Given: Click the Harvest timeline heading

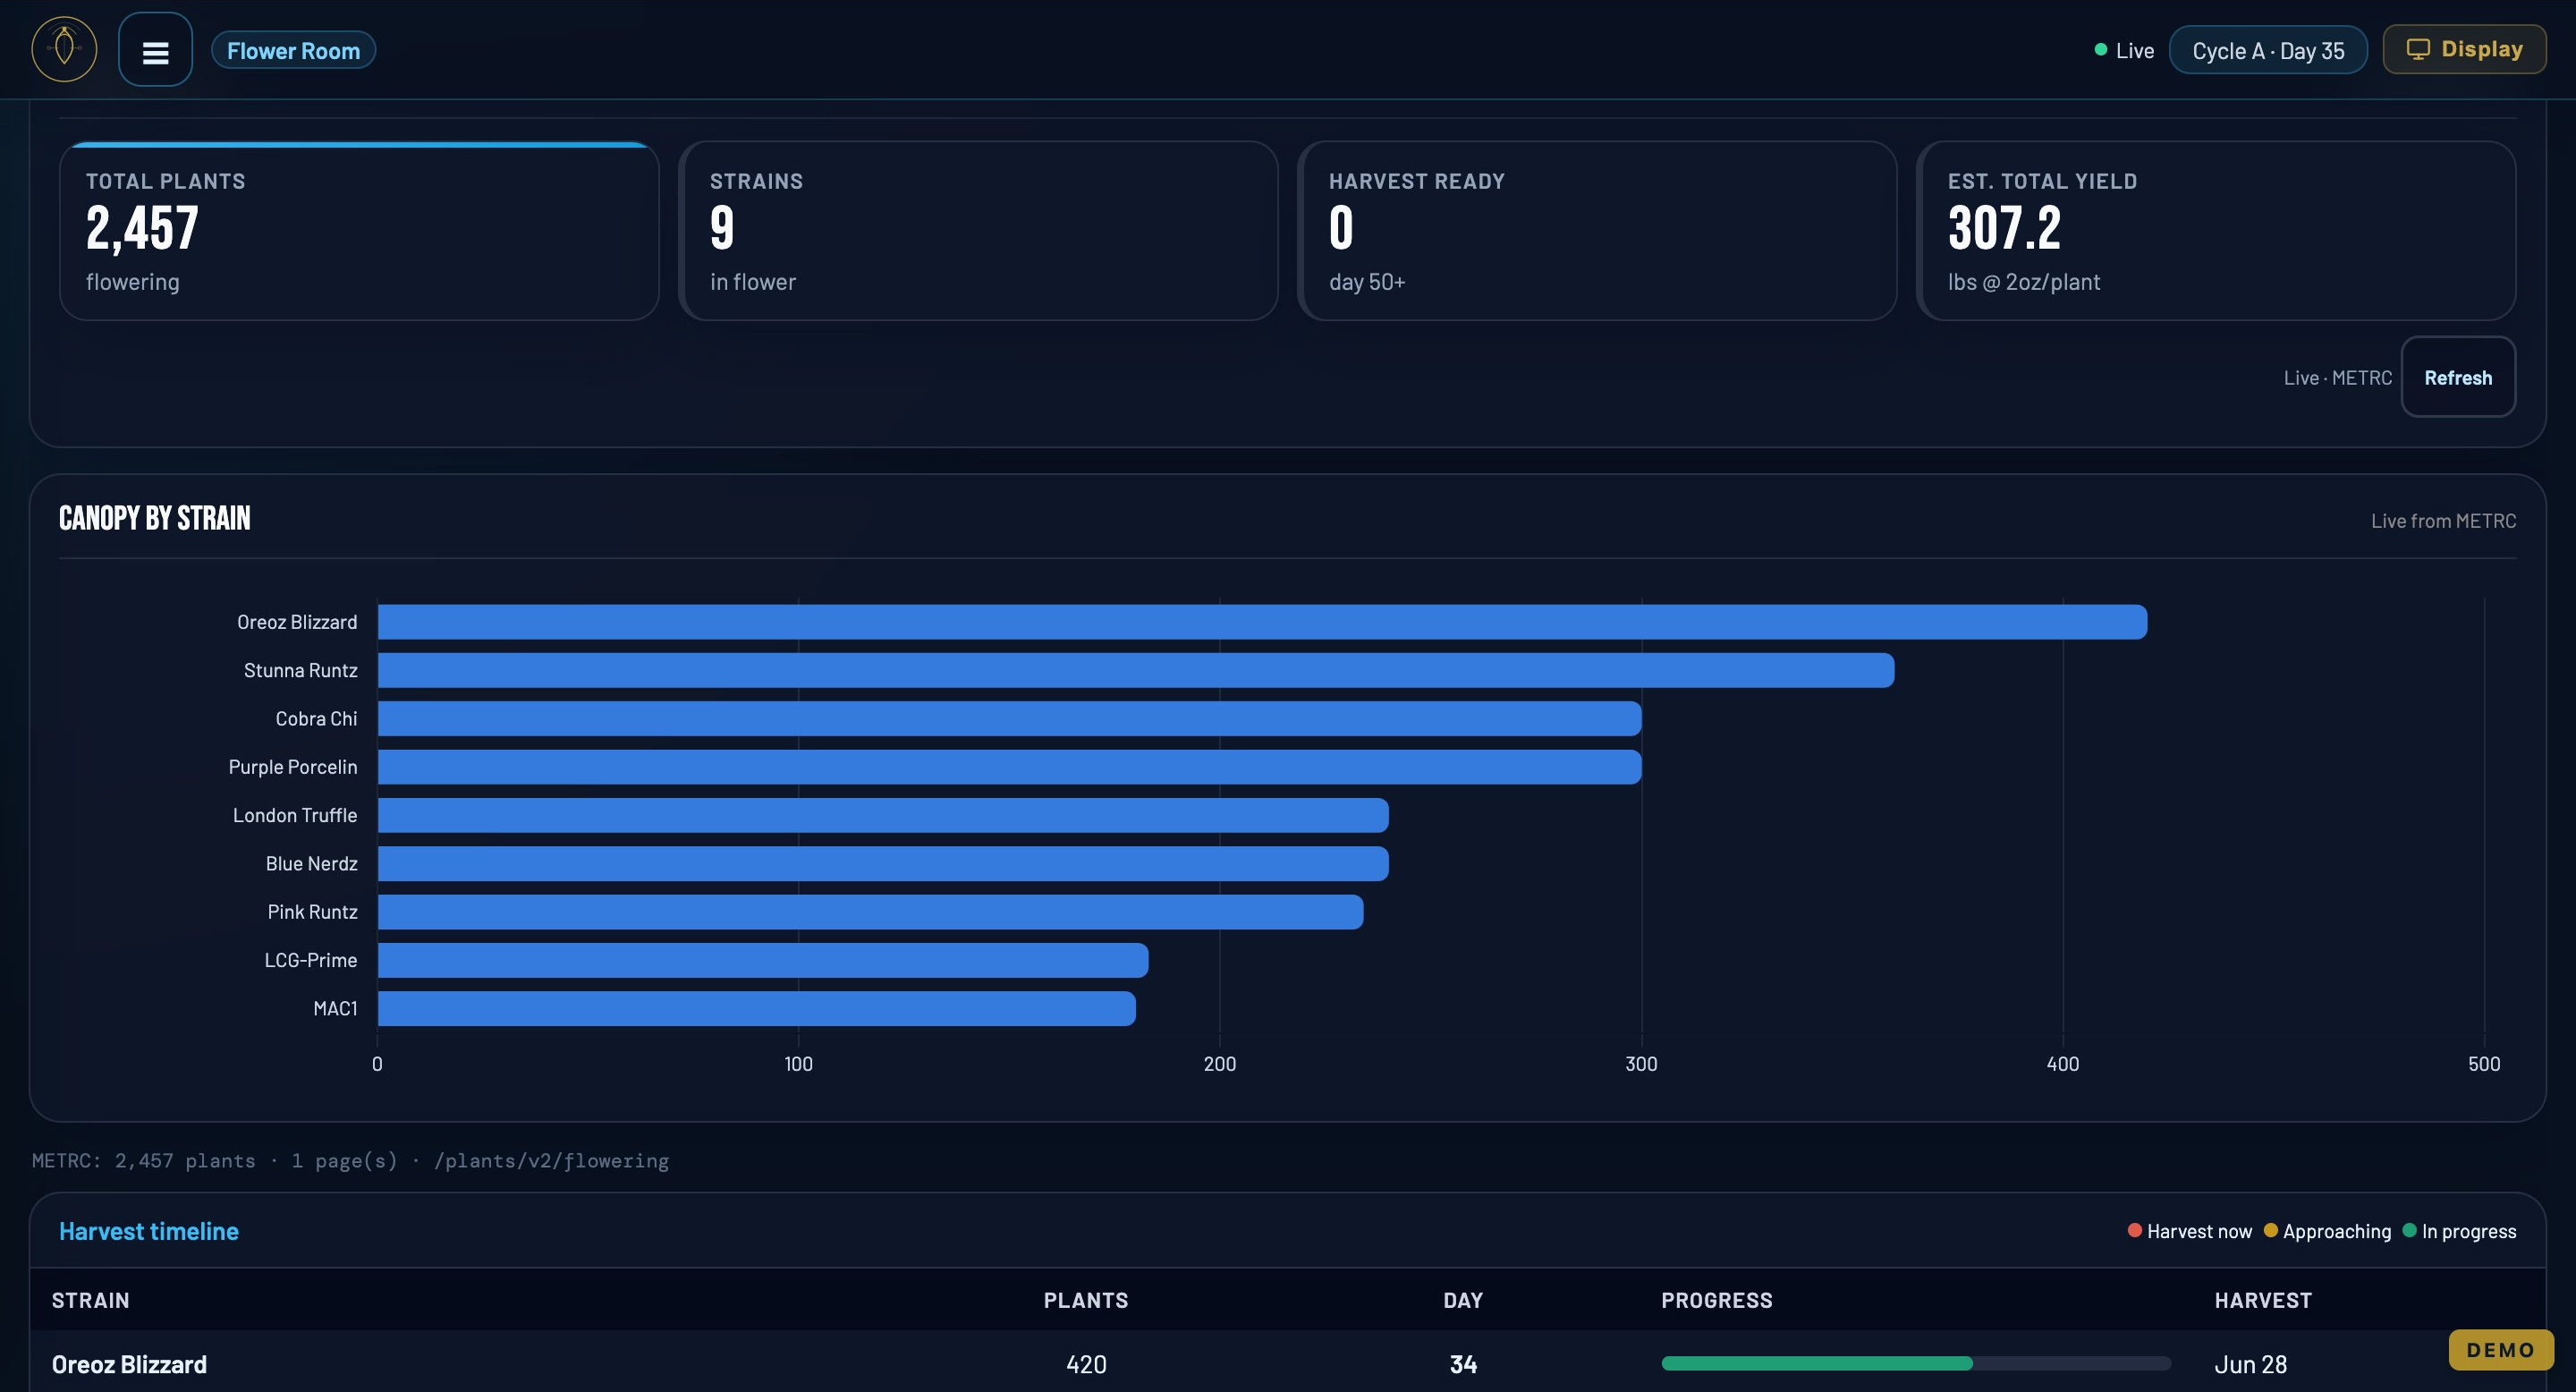Looking at the screenshot, I should tap(149, 1231).
